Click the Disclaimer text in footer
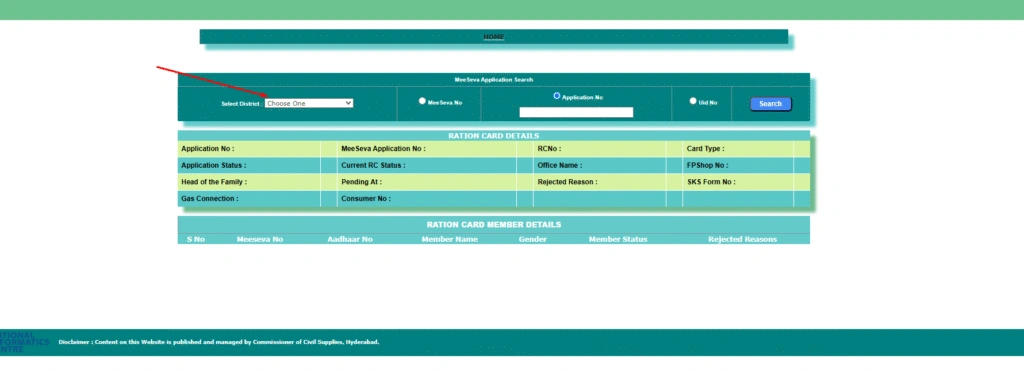1024x371 pixels. coord(219,342)
